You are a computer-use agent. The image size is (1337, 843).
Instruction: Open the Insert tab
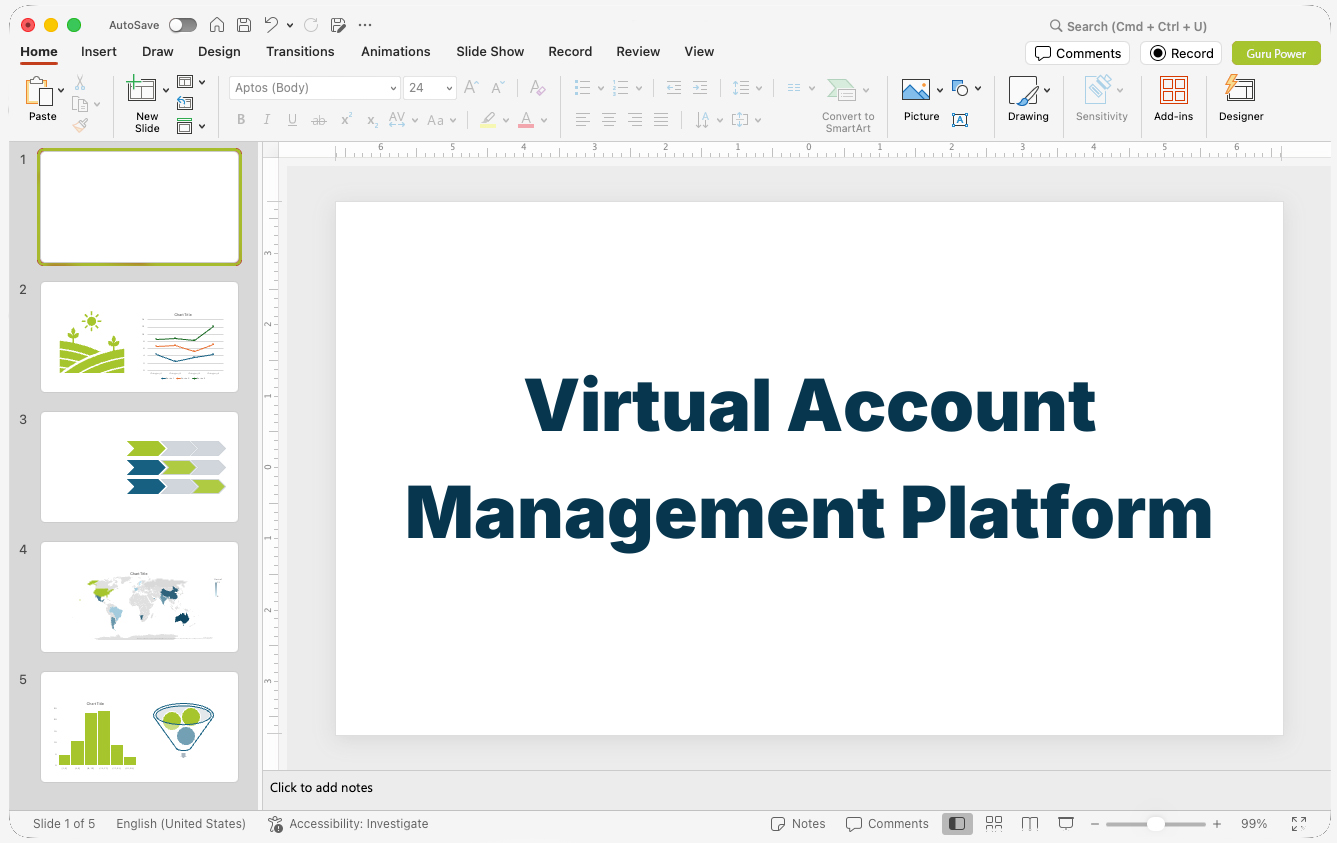[x=99, y=52]
